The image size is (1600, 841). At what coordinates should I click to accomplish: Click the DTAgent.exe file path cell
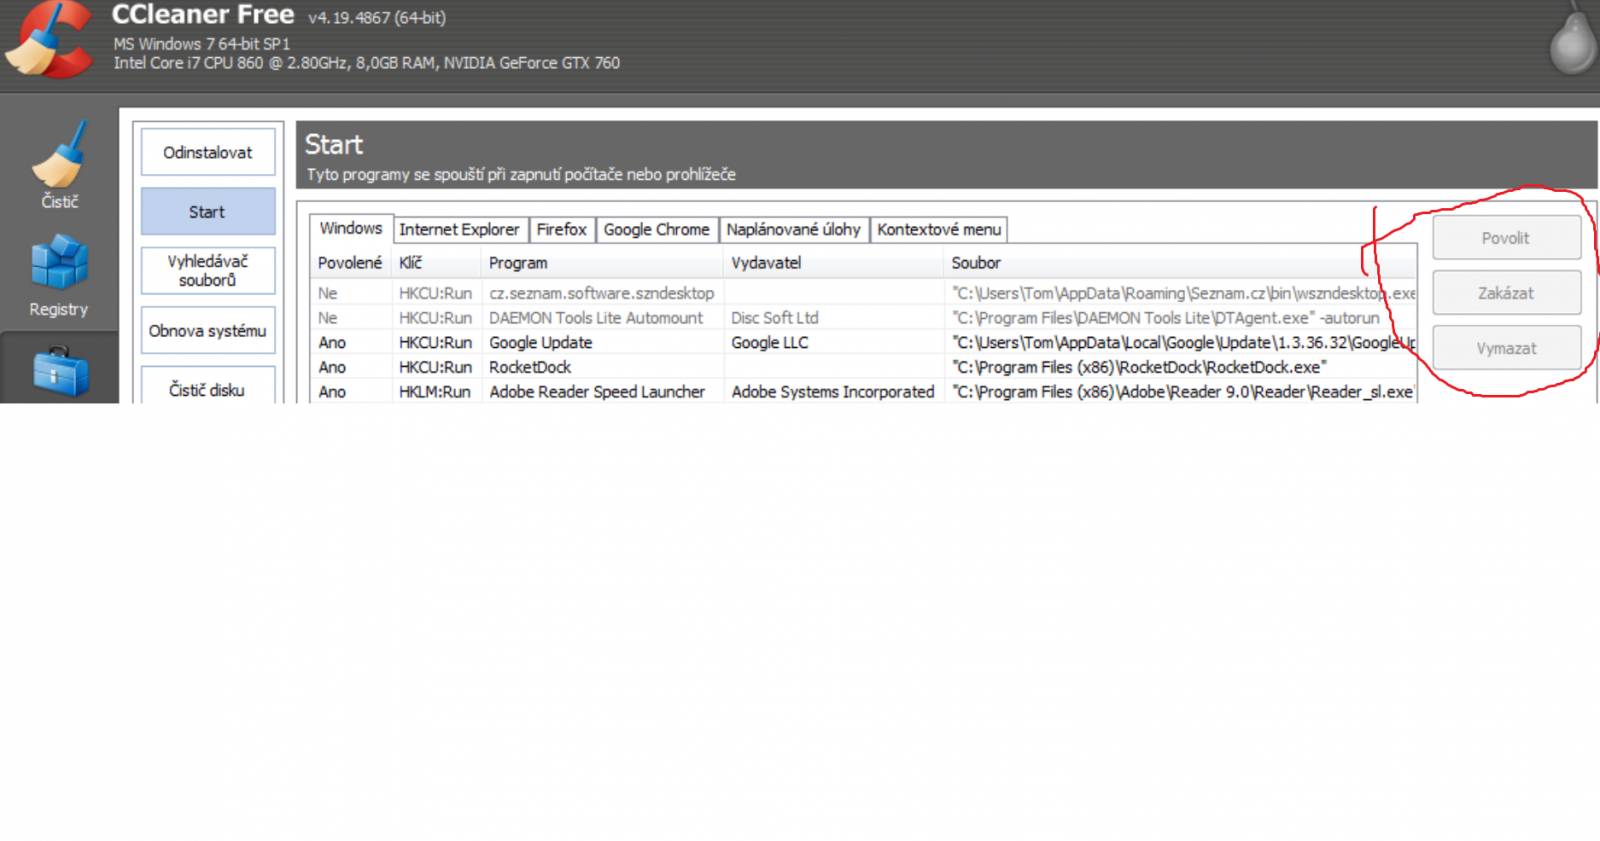tap(1166, 318)
